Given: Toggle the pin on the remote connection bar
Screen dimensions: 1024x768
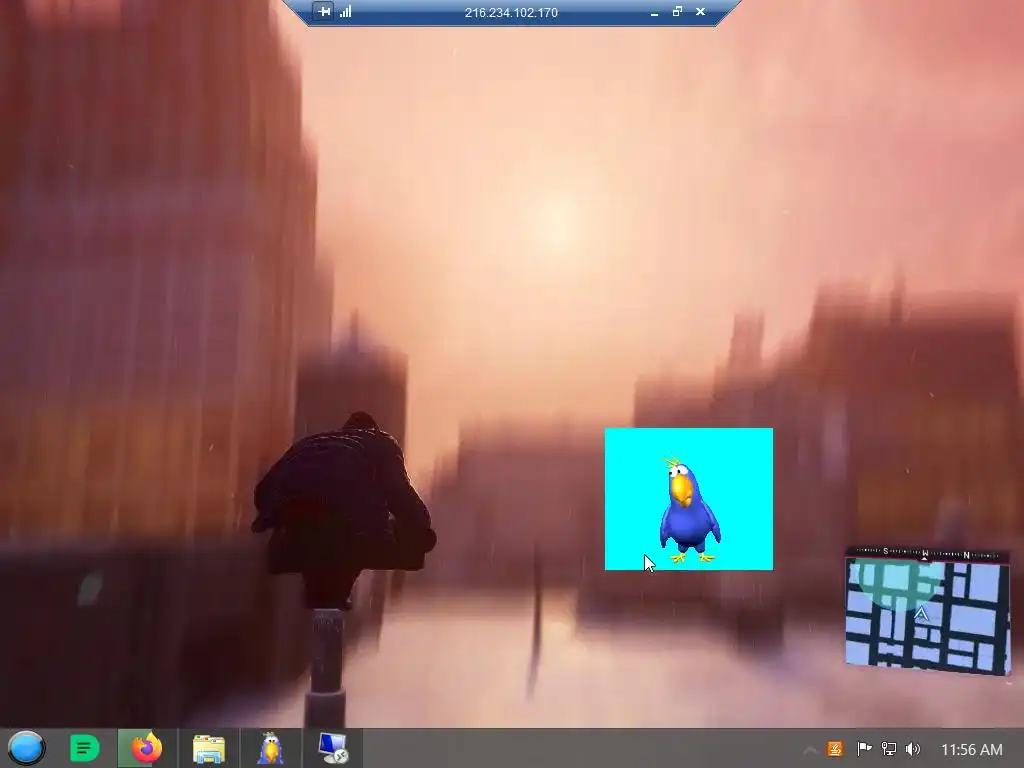Looking at the screenshot, I should pyautogui.click(x=324, y=12).
